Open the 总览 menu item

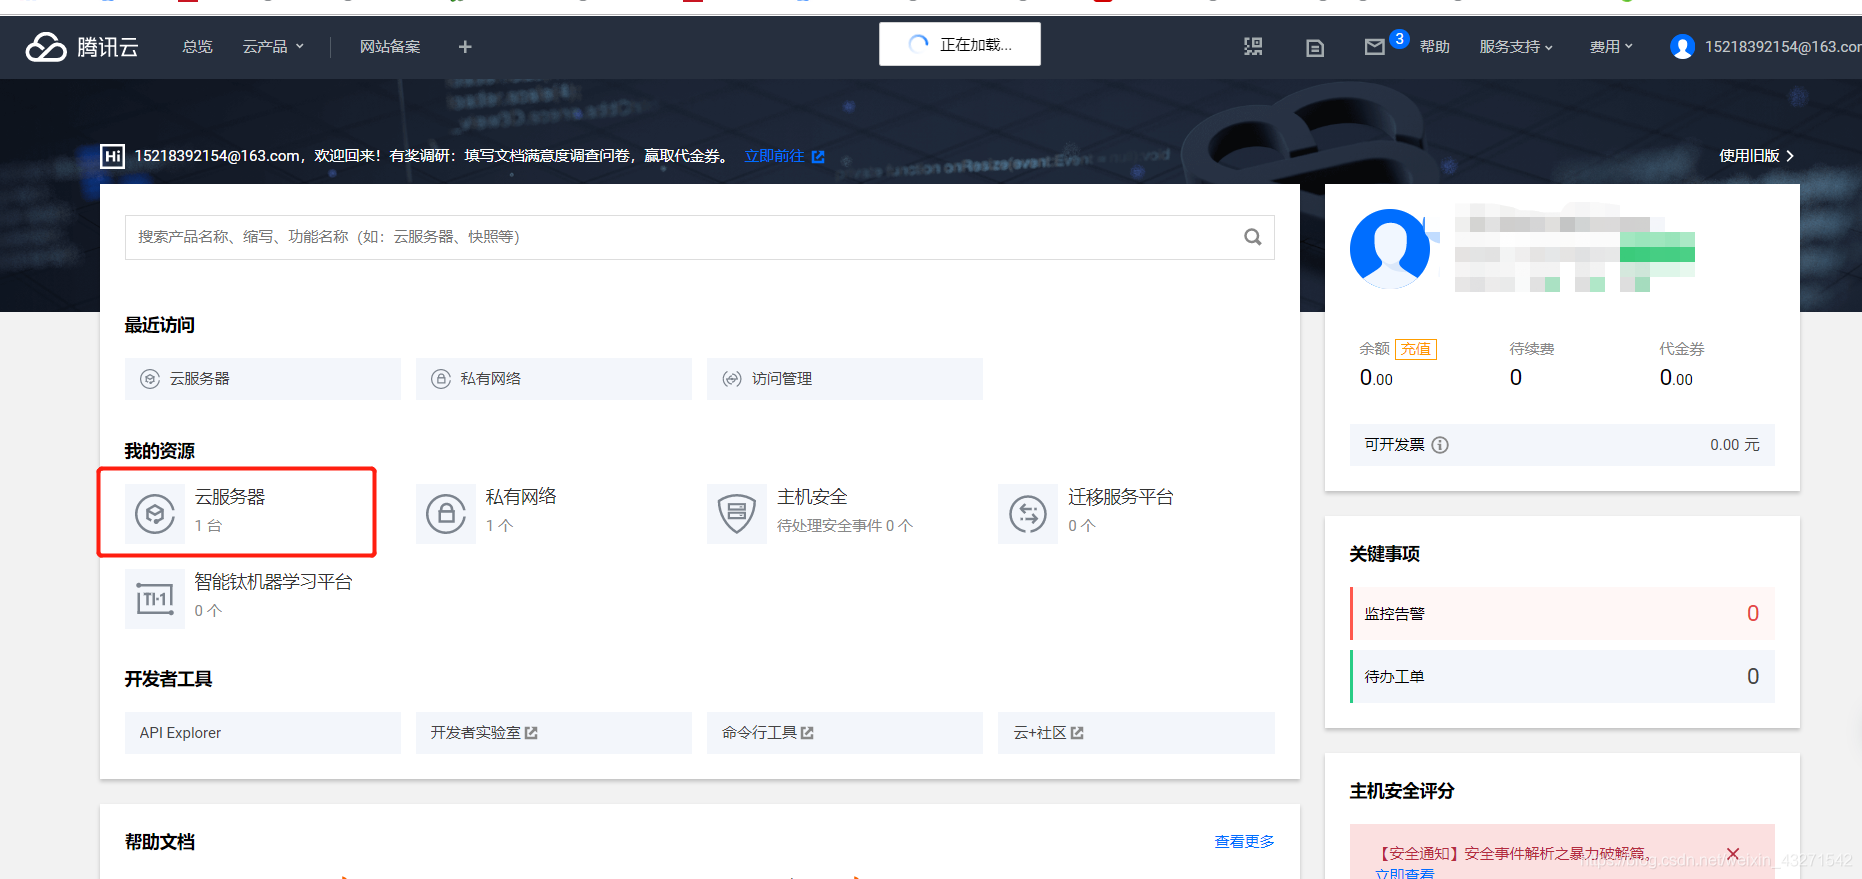click(198, 47)
